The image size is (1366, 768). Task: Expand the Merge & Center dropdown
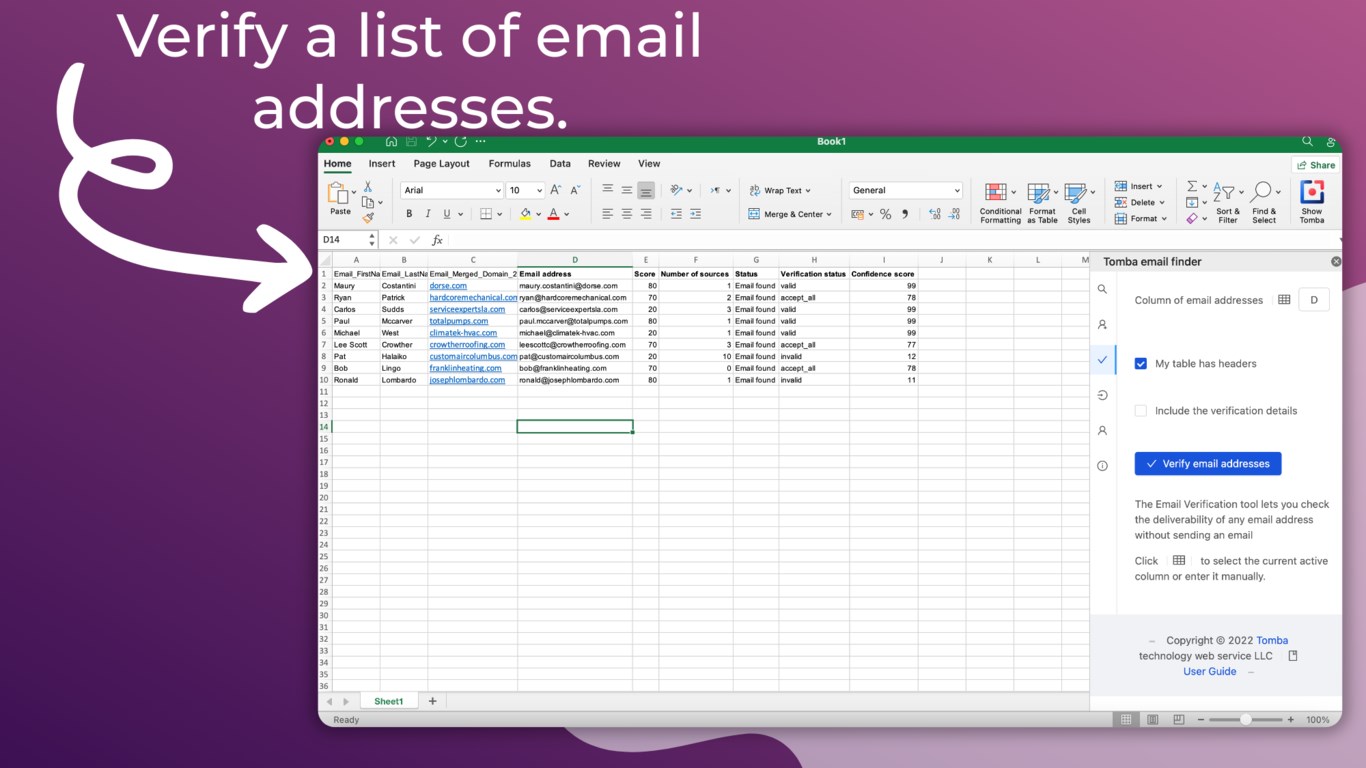pos(829,215)
